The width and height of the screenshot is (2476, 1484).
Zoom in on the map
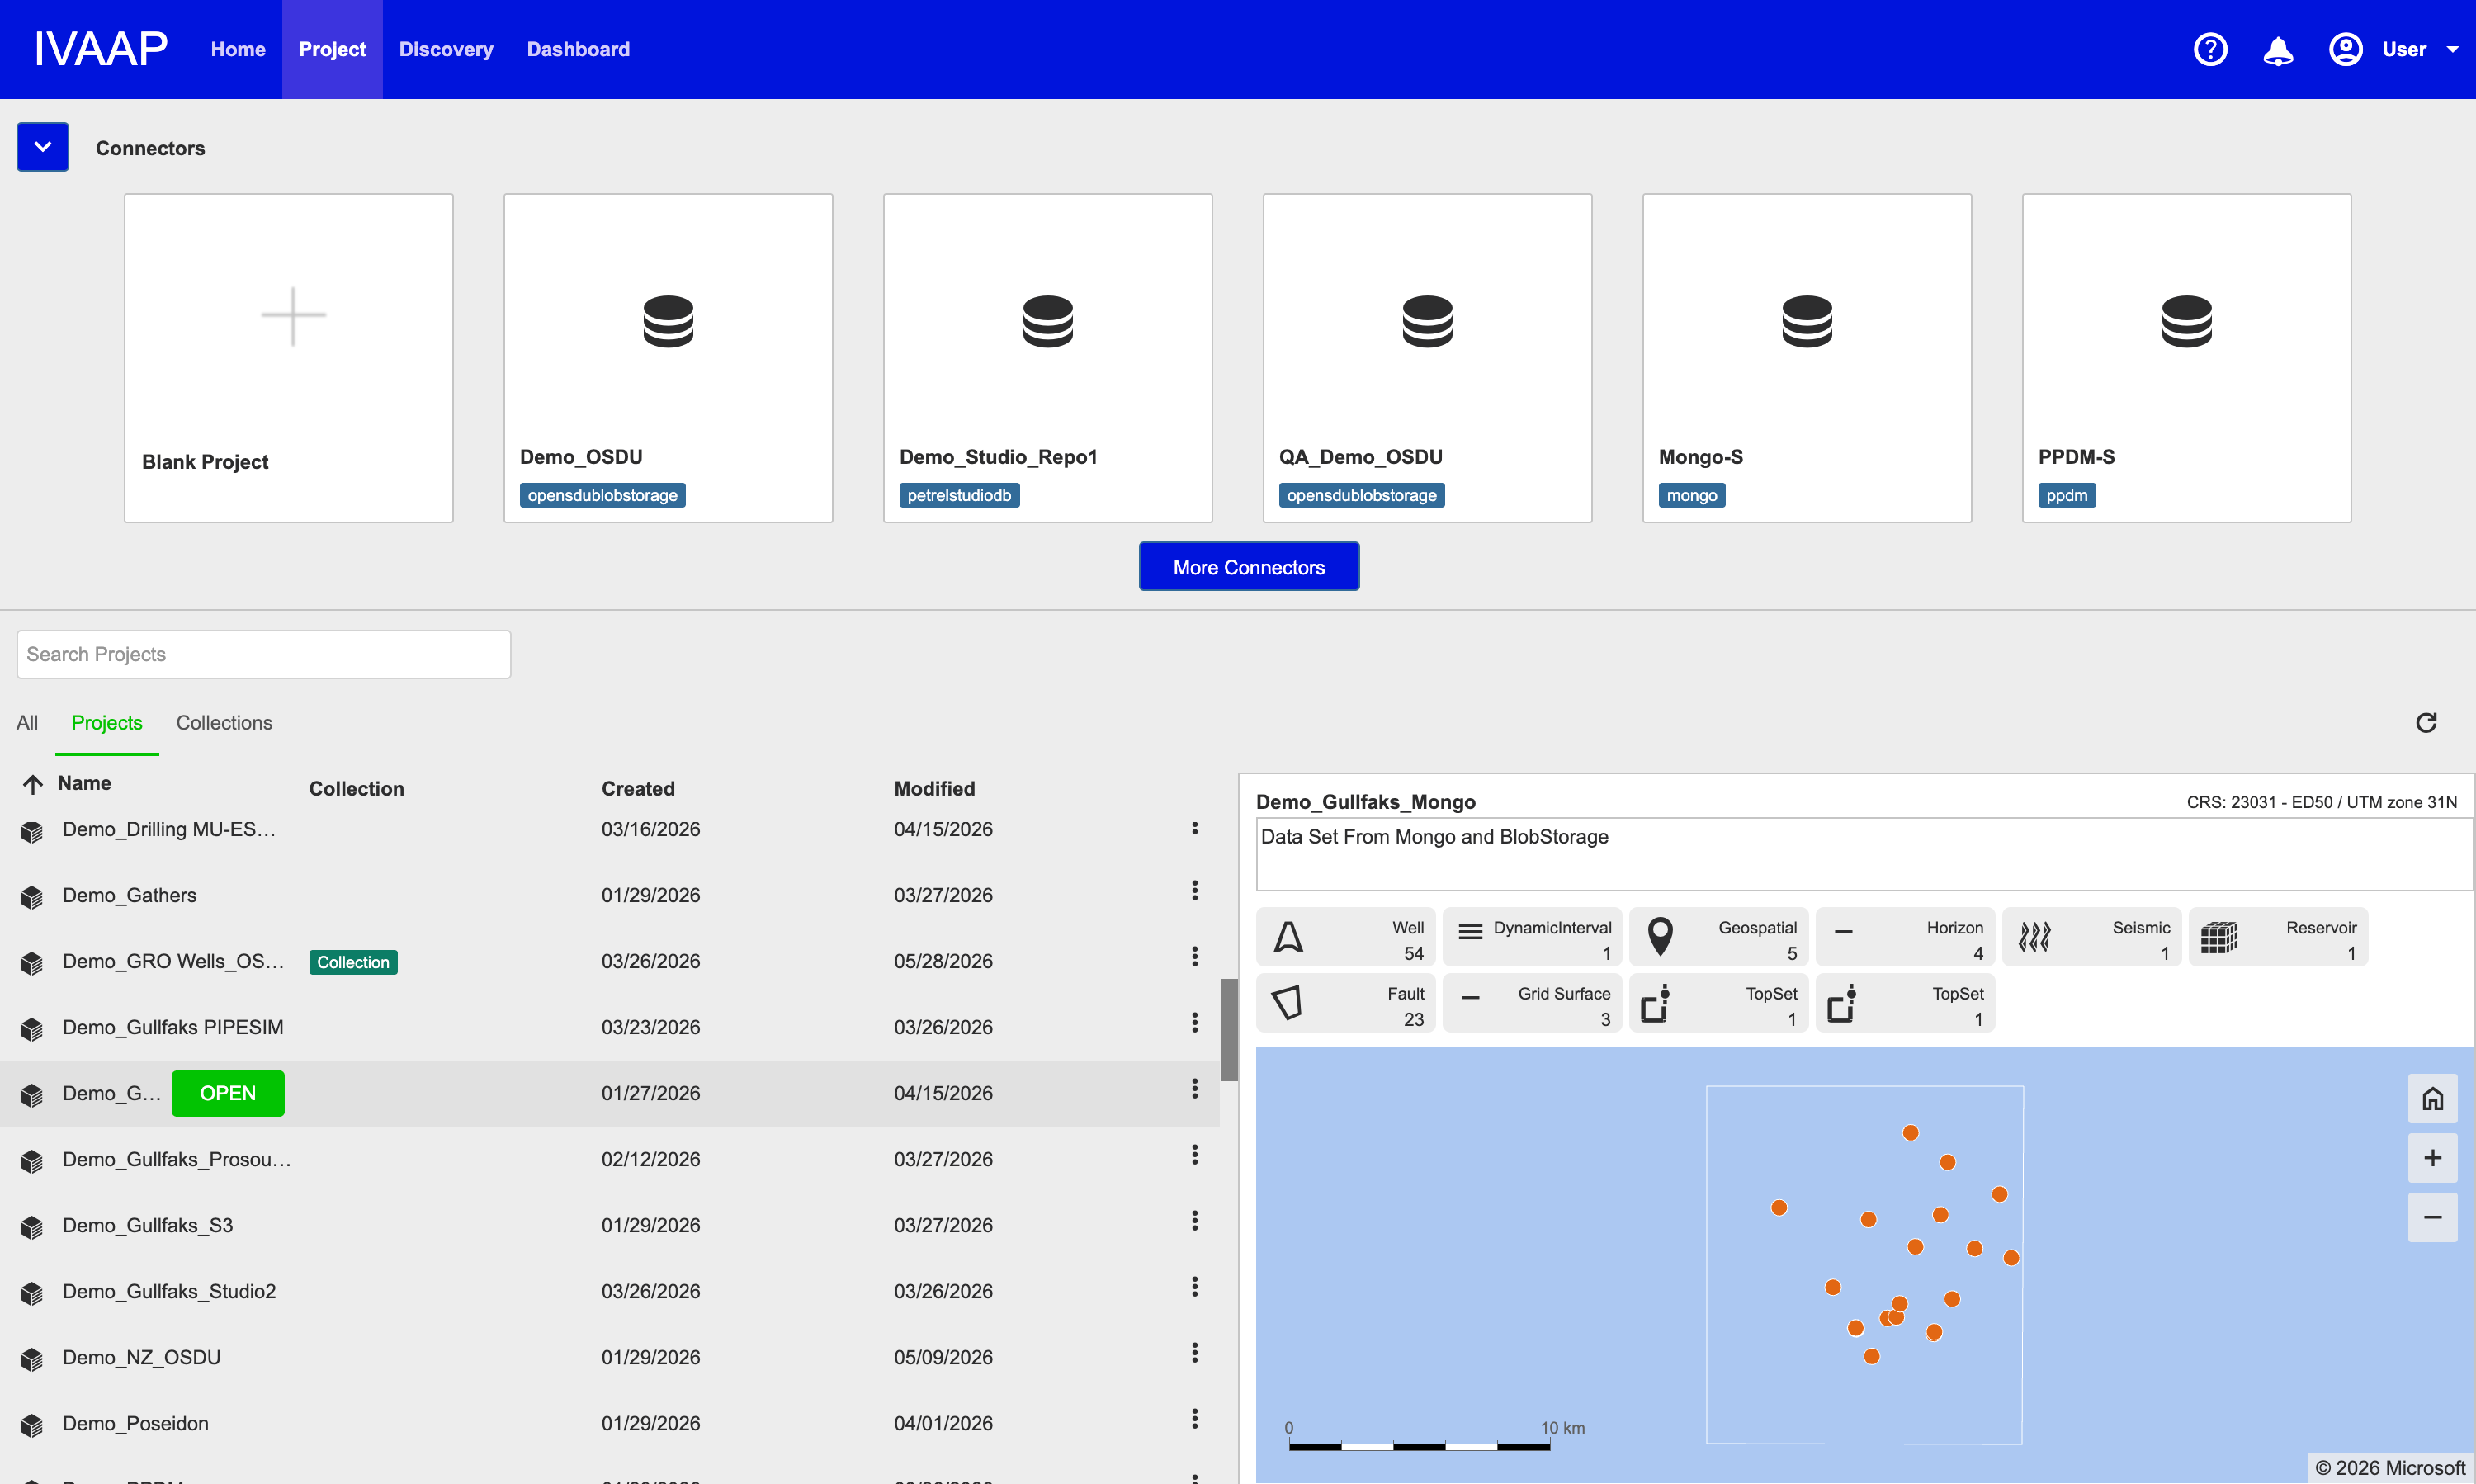coord(2432,1158)
